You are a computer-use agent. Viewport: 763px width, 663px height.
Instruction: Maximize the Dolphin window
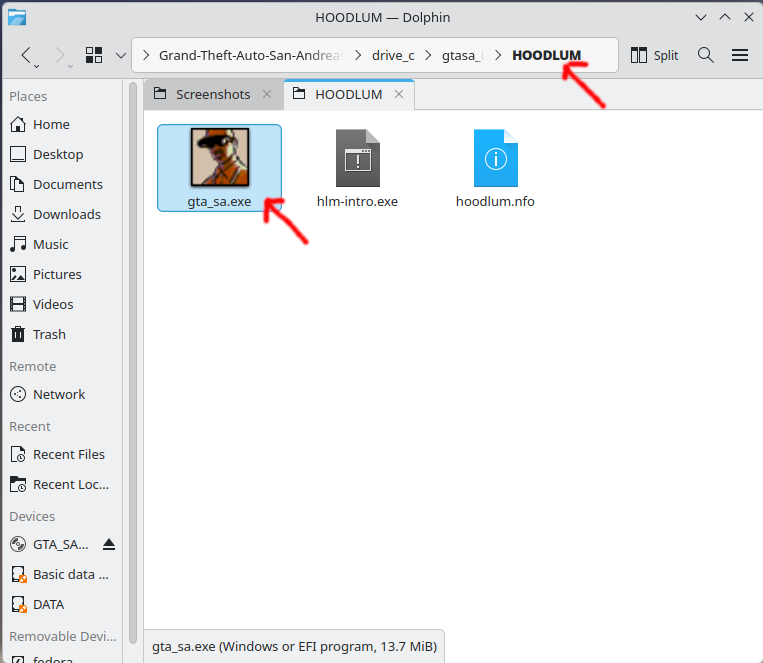[725, 18]
